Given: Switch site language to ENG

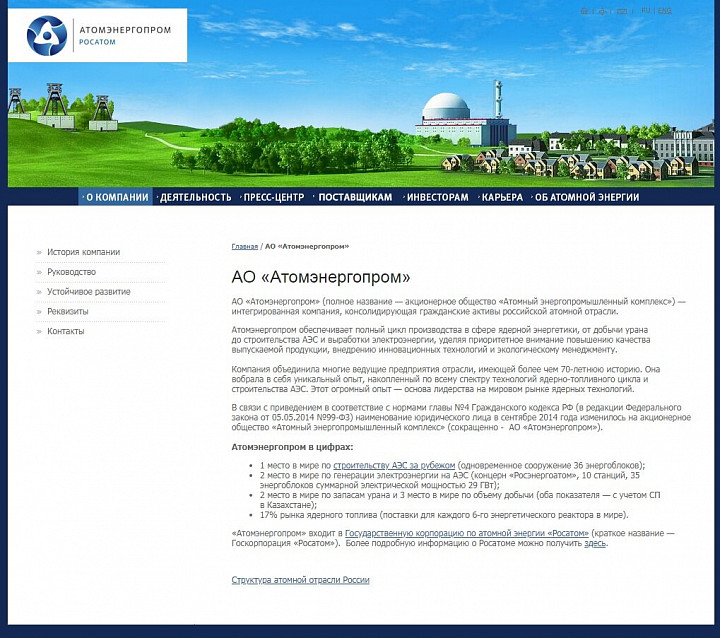Looking at the screenshot, I should coord(664,11).
